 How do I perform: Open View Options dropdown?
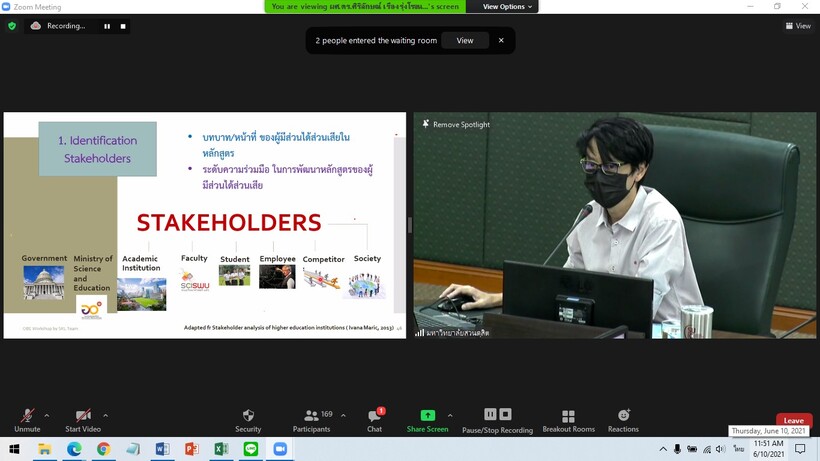click(507, 7)
